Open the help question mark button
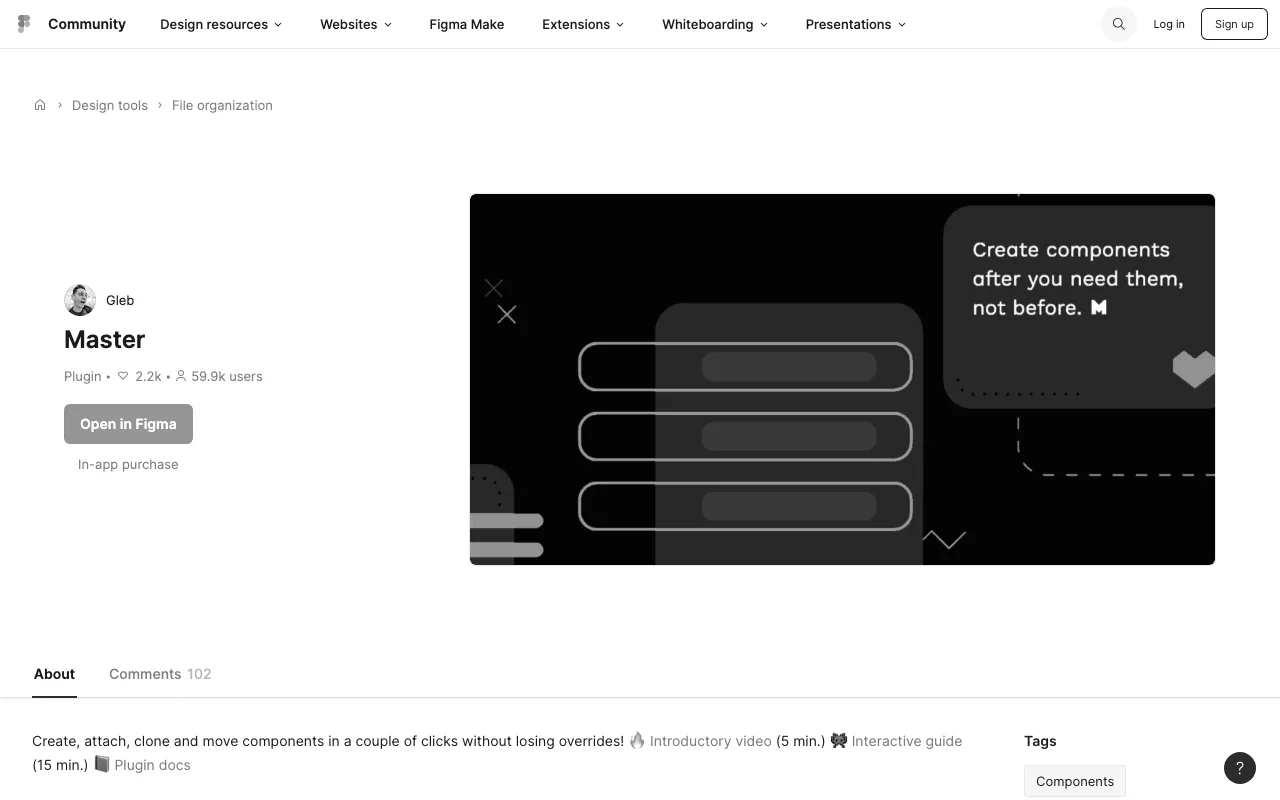 pos(1240,768)
